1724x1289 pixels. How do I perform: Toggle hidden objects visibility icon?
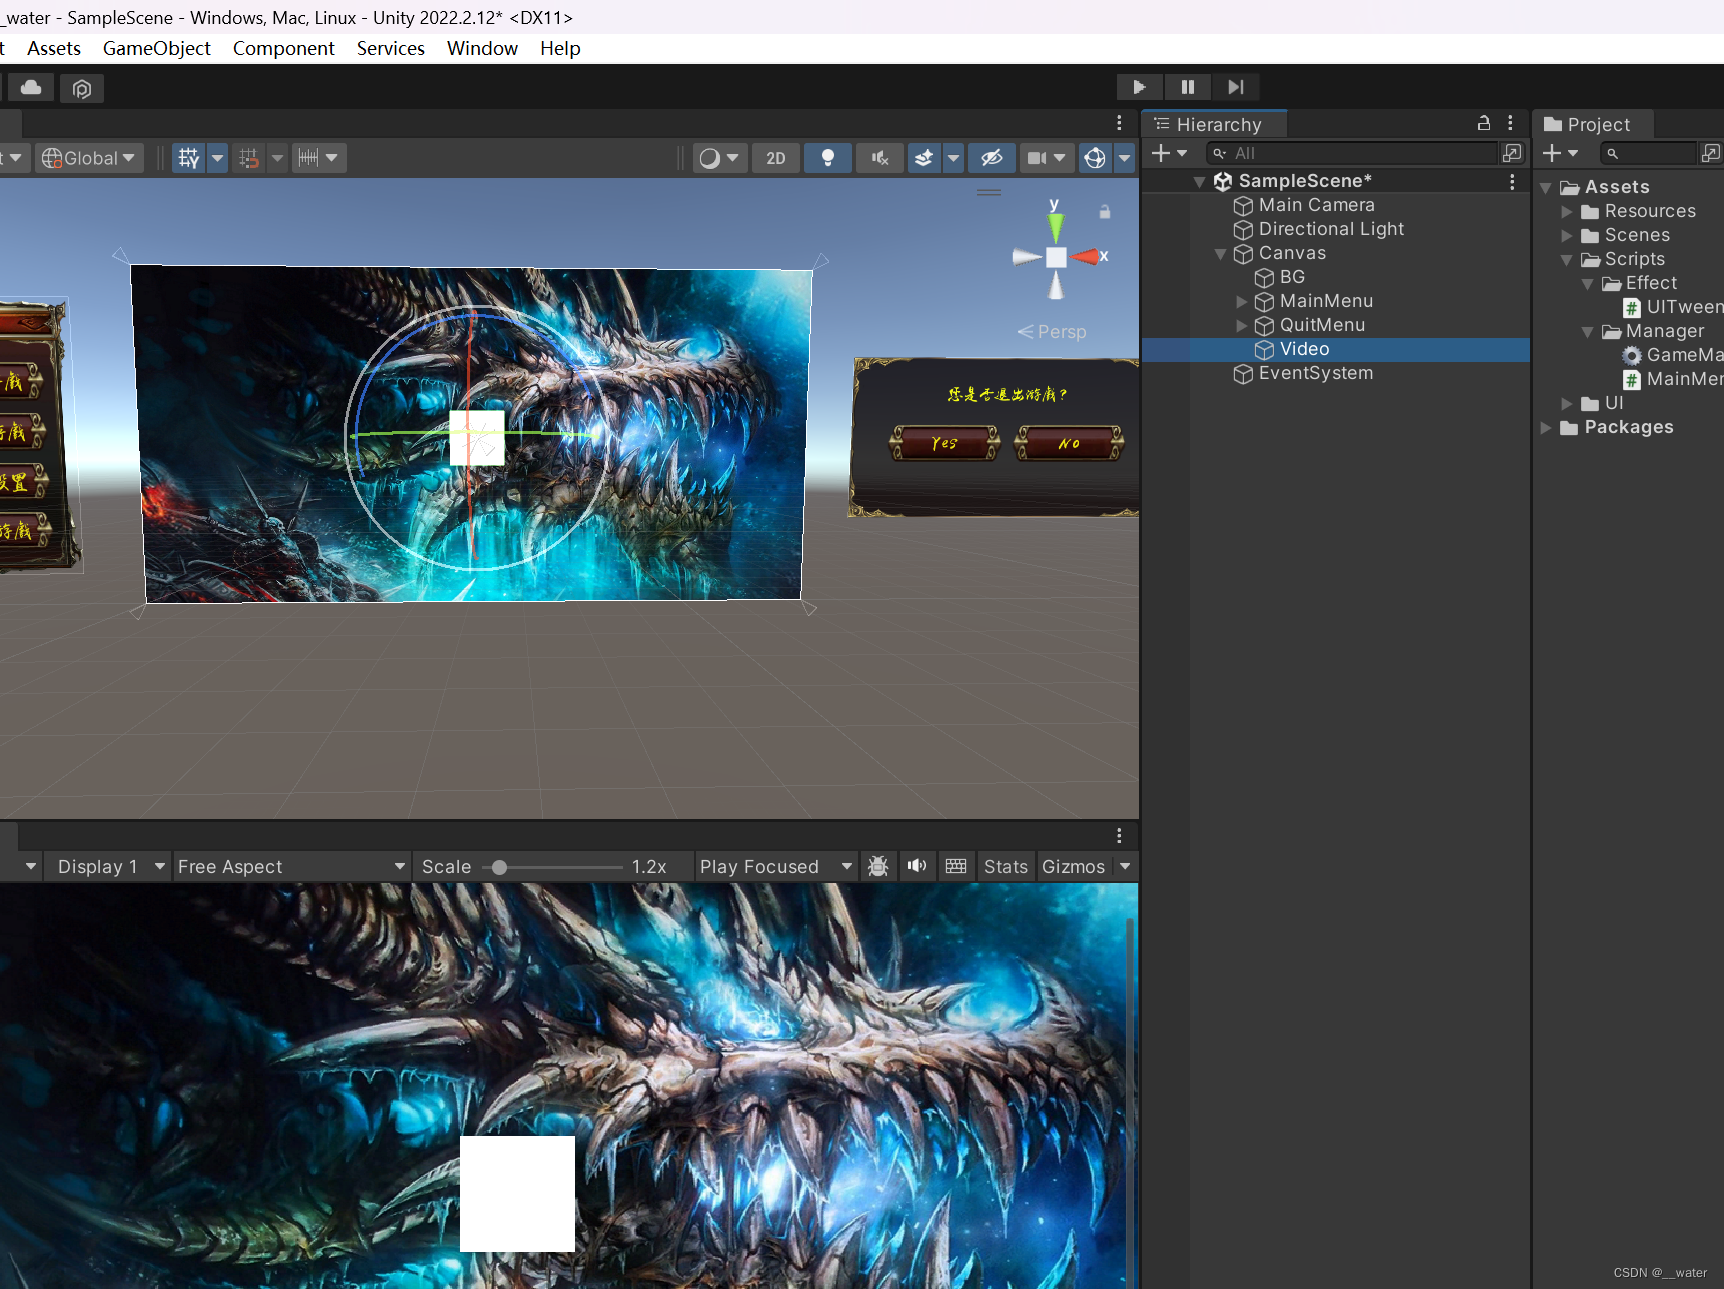[x=992, y=158]
